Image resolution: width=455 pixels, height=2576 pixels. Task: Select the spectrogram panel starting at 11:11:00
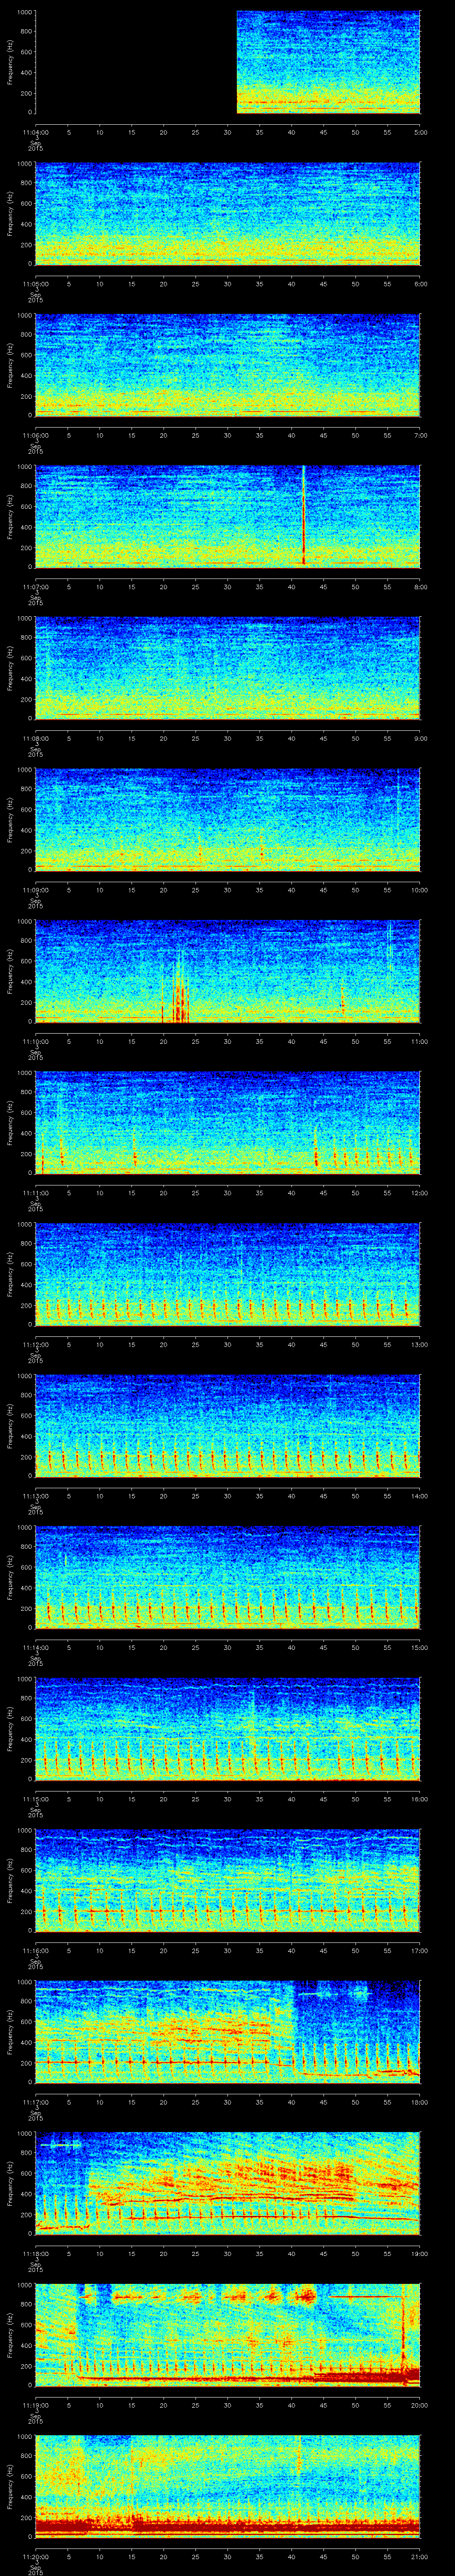click(227, 1123)
